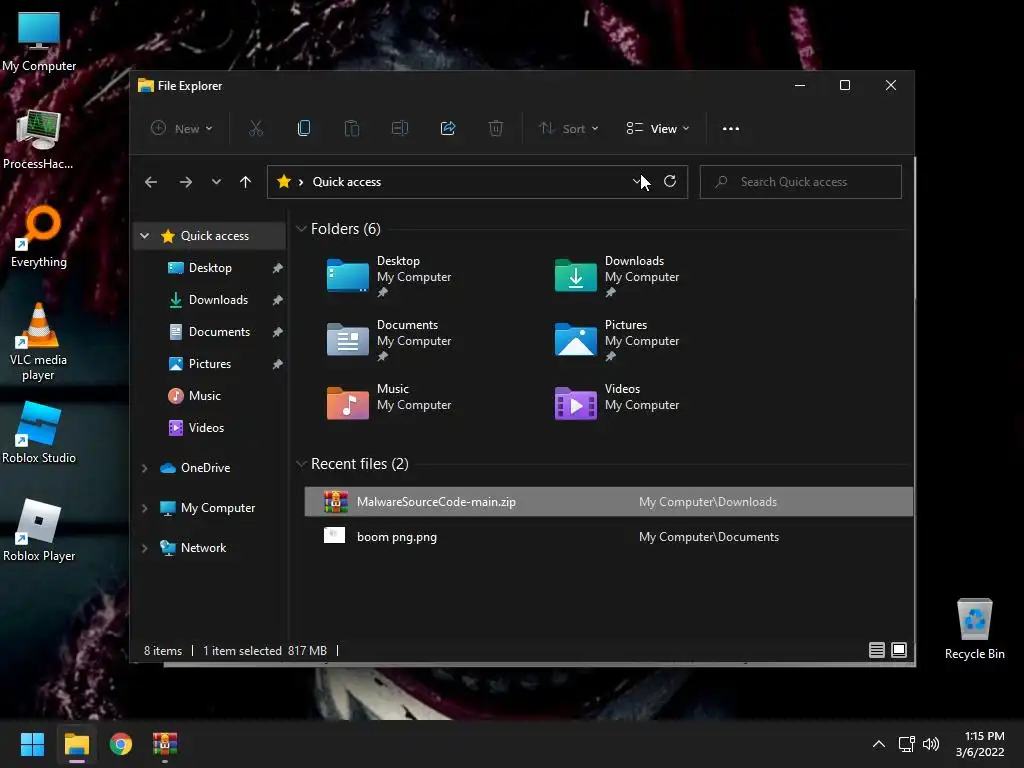Screen dimensions: 1024x768
Task: Click the Cut scissors icon in toolbar
Action: pos(256,129)
